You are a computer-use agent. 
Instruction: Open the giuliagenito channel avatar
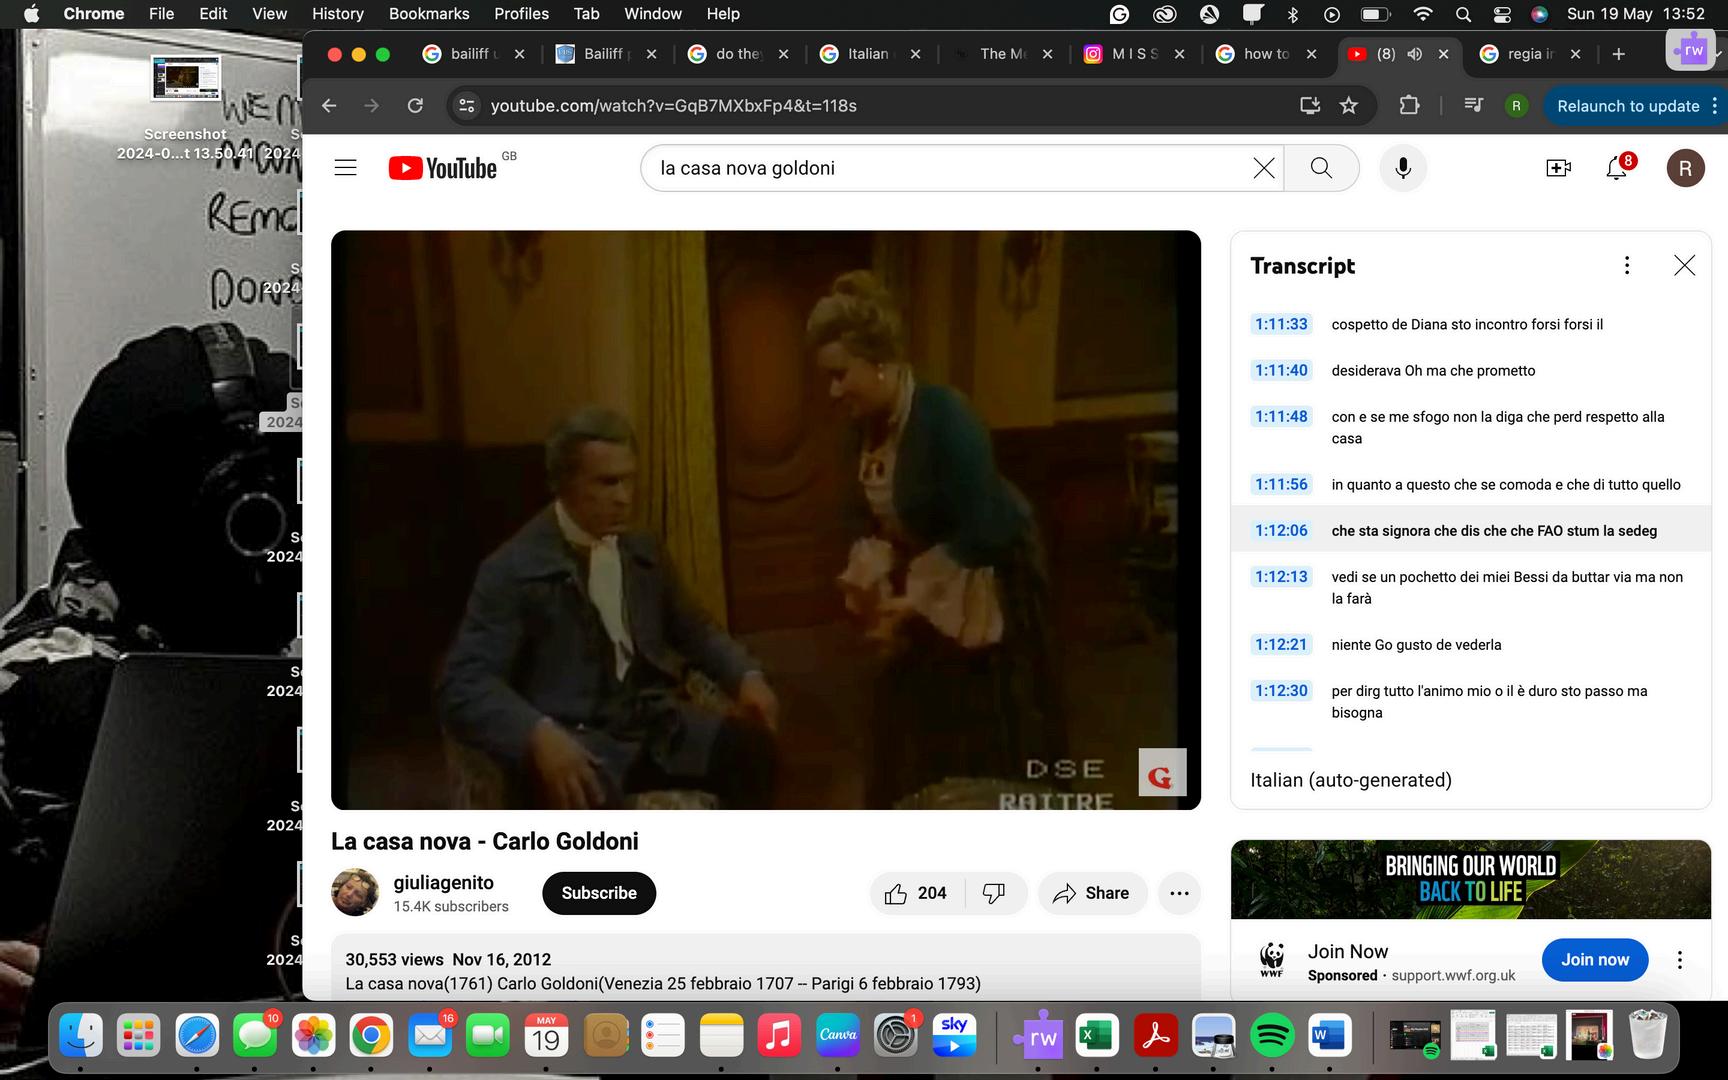[355, 892]
